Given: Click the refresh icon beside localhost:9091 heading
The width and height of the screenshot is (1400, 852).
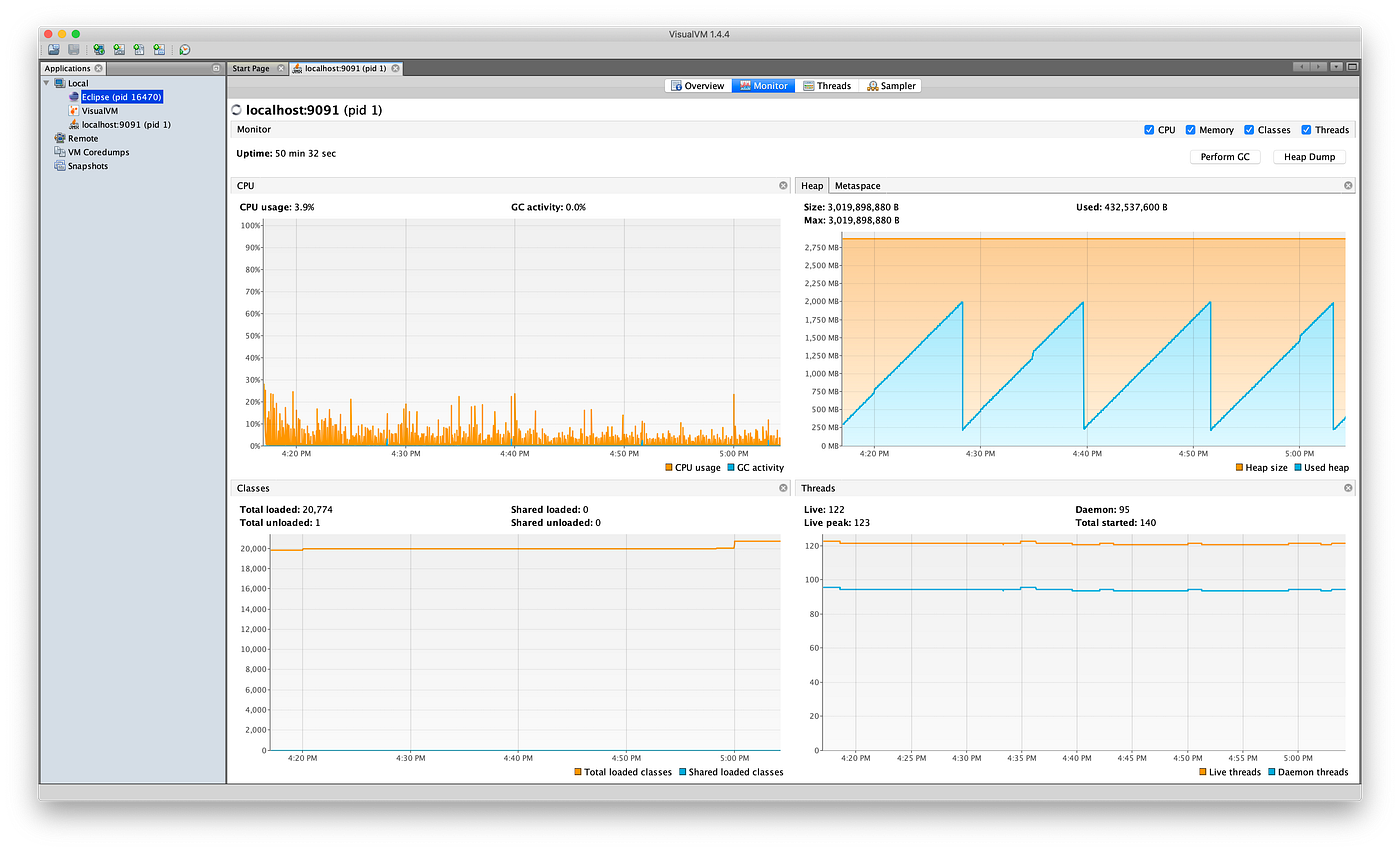Looking at the screenshot, I should coord(236,110).
